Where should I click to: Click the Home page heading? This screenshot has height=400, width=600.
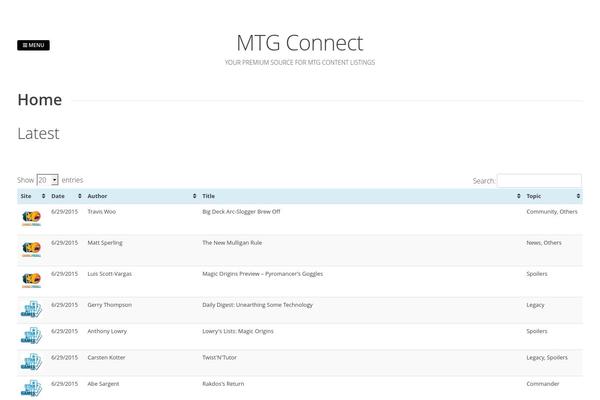click(40, 100)
